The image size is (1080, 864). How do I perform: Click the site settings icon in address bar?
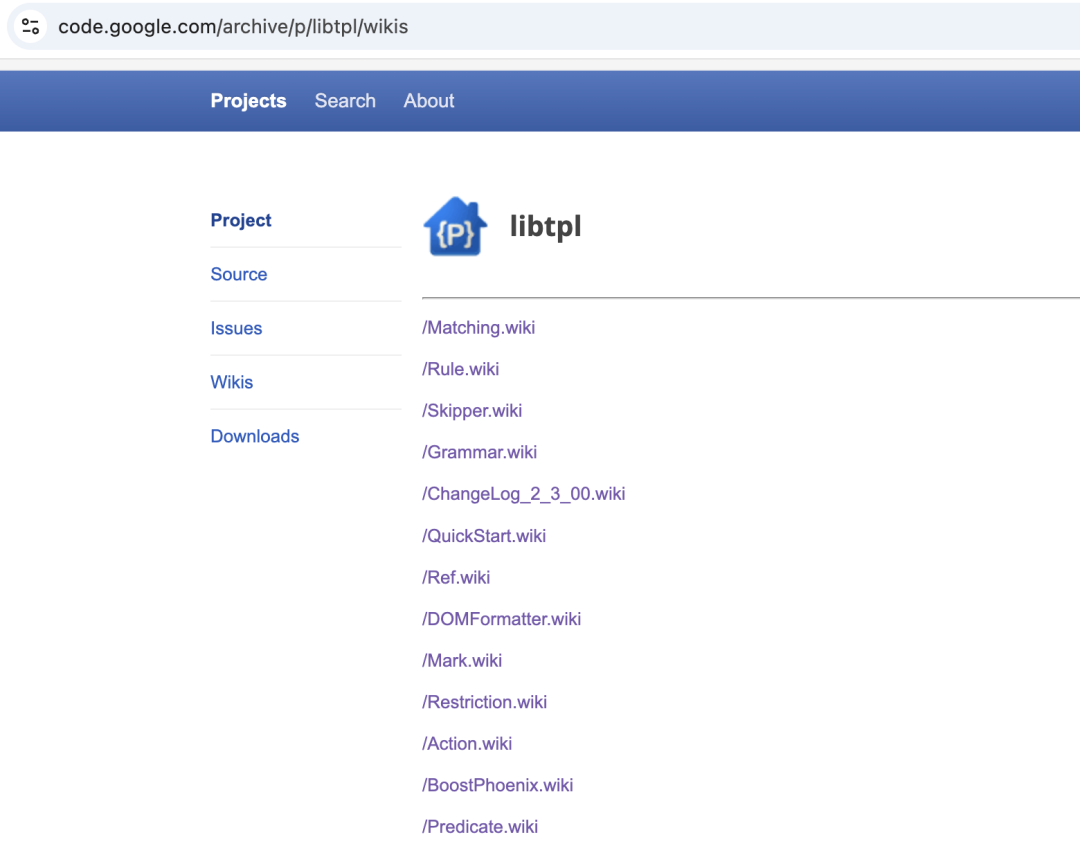click(30, 27)
